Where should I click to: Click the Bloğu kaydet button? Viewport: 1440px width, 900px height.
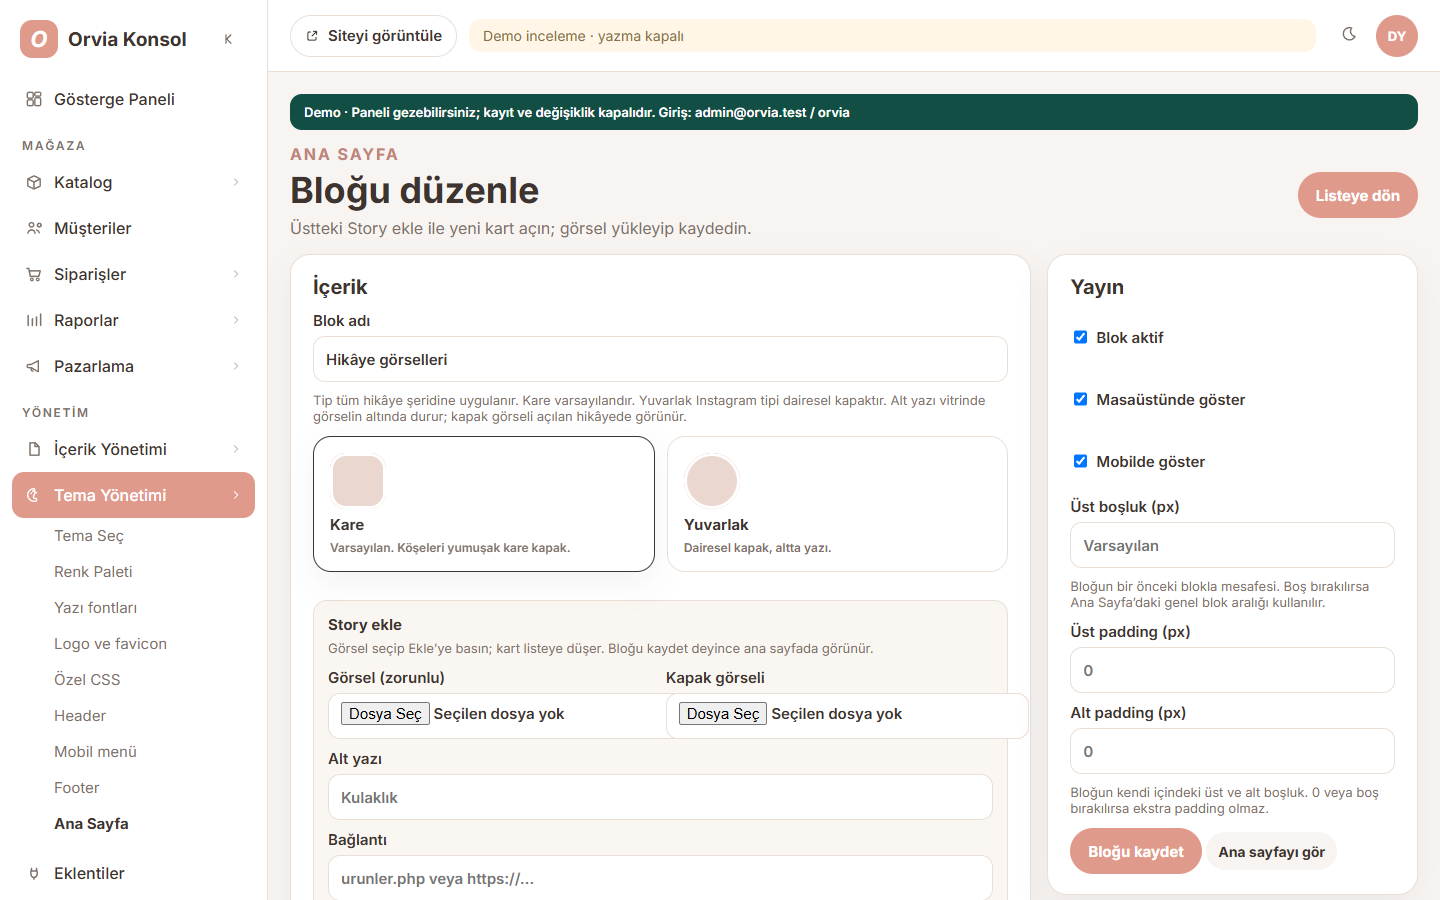[x=1136, y=851]
